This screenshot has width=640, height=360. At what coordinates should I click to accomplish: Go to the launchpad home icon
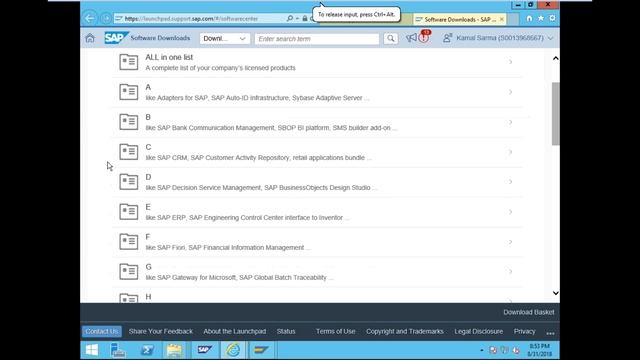[x=90, y=38]
